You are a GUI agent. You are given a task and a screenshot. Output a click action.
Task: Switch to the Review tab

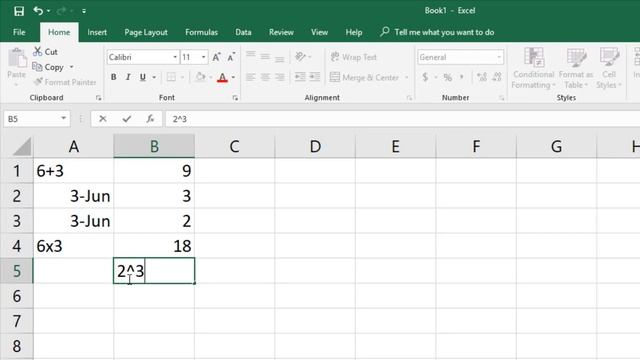click(x=281, y=32)
